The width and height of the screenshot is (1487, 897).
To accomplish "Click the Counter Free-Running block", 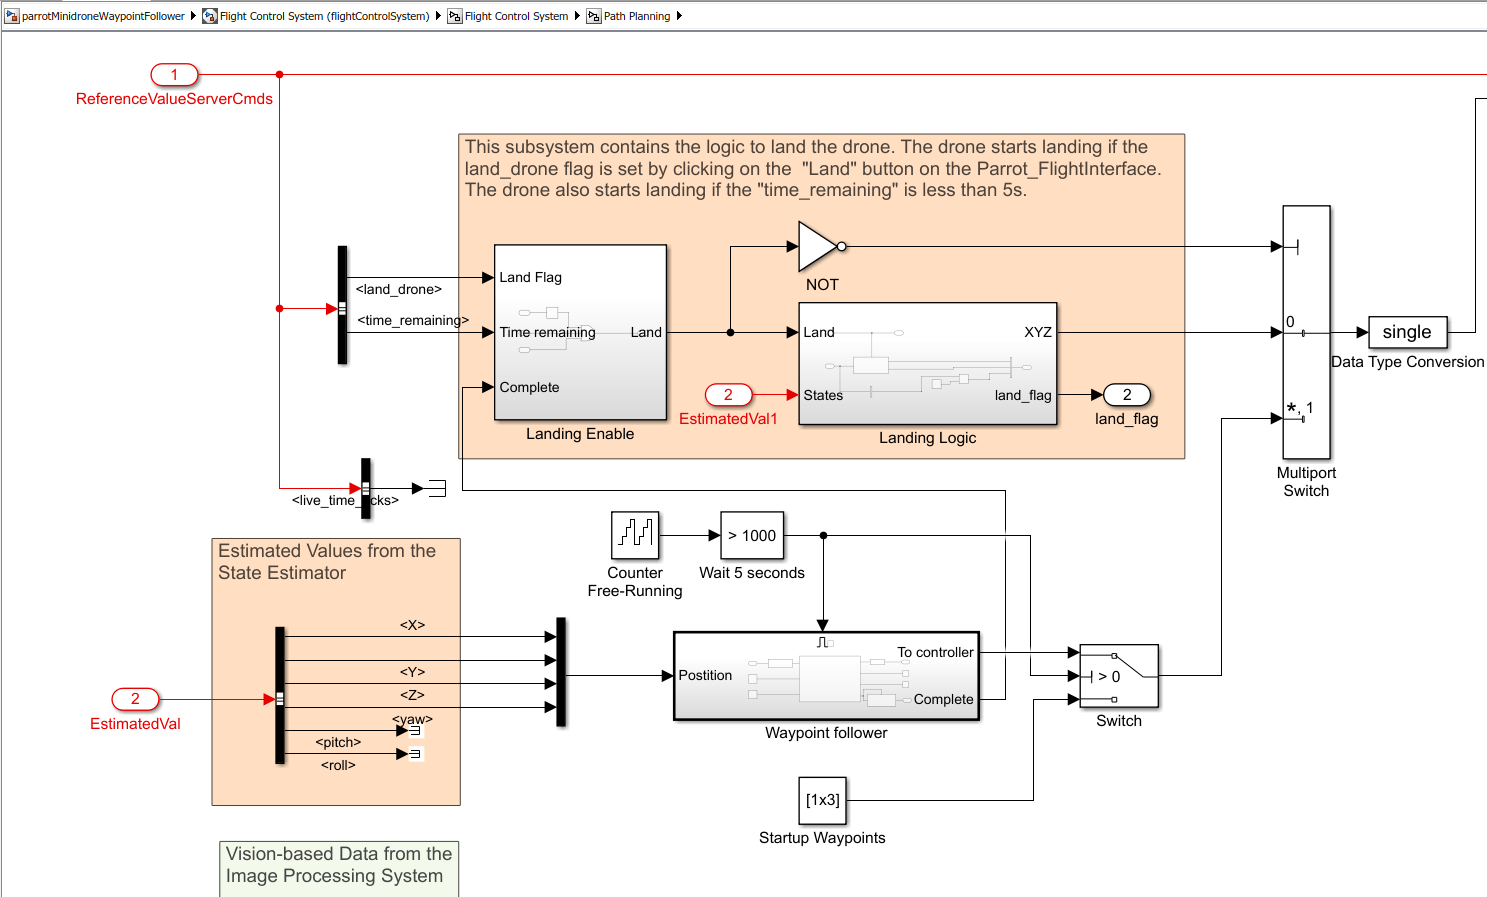I will pos(635,535).
